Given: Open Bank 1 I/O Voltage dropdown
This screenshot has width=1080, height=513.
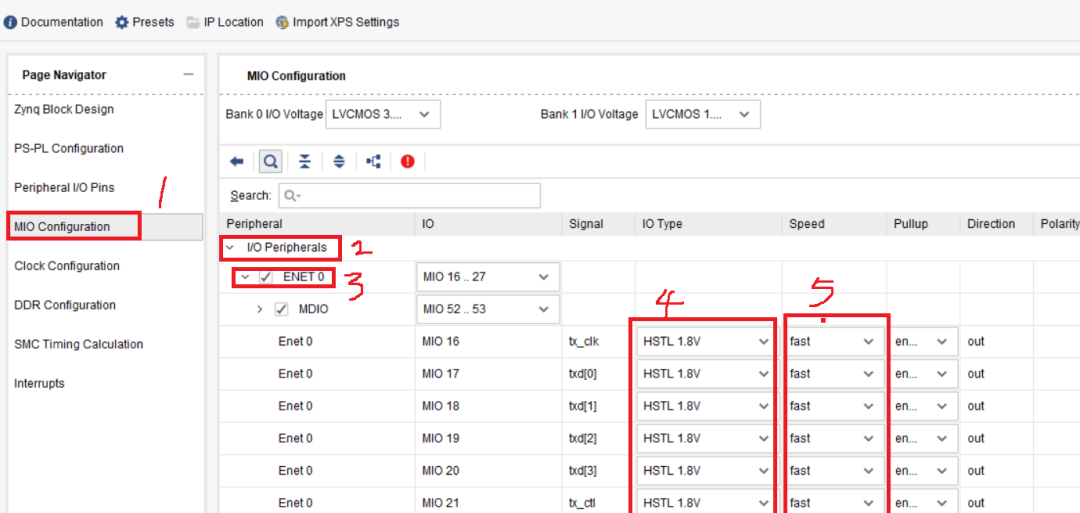Looking at the screenshot, I should [x=703, y=114].
